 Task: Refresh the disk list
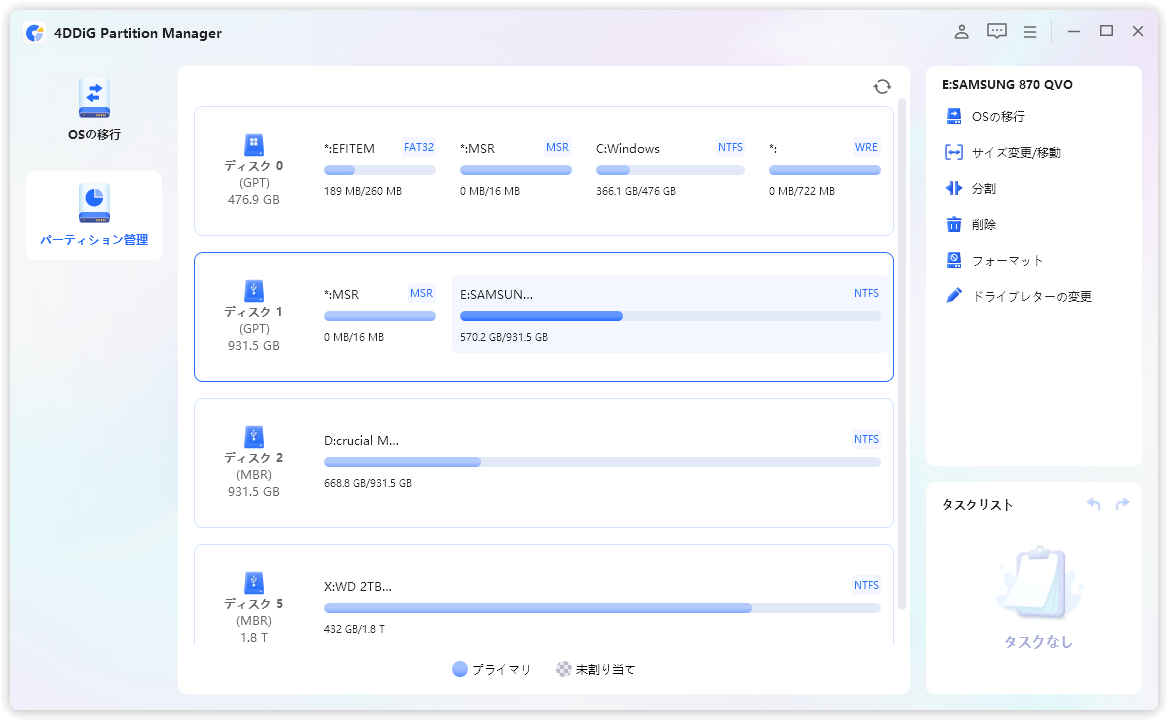click(882, 87)
